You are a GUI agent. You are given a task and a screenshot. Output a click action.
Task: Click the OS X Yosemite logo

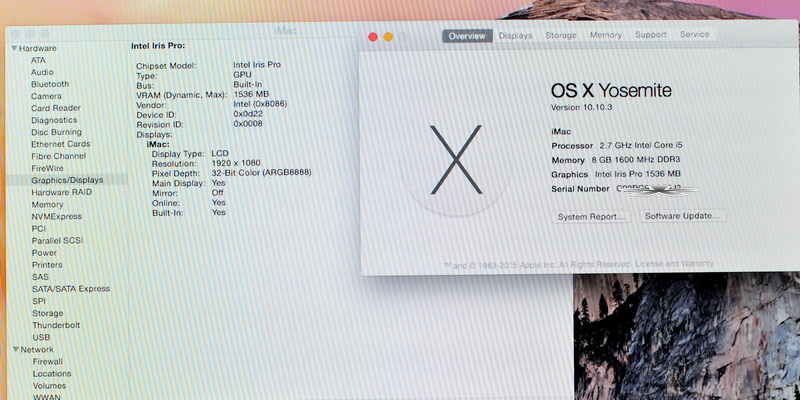[456, 160]
